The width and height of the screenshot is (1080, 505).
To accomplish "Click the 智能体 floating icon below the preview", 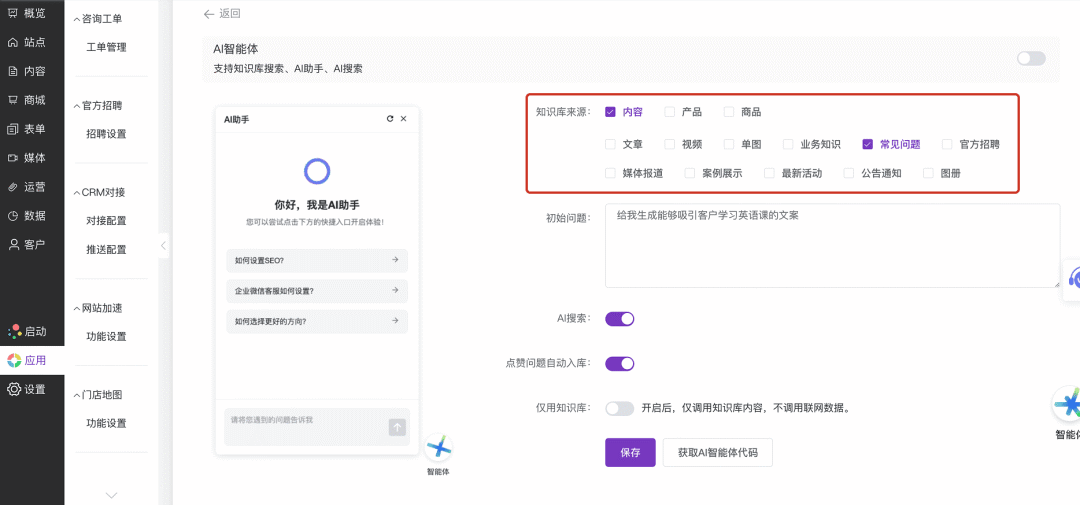I will [x=438, y=448].
